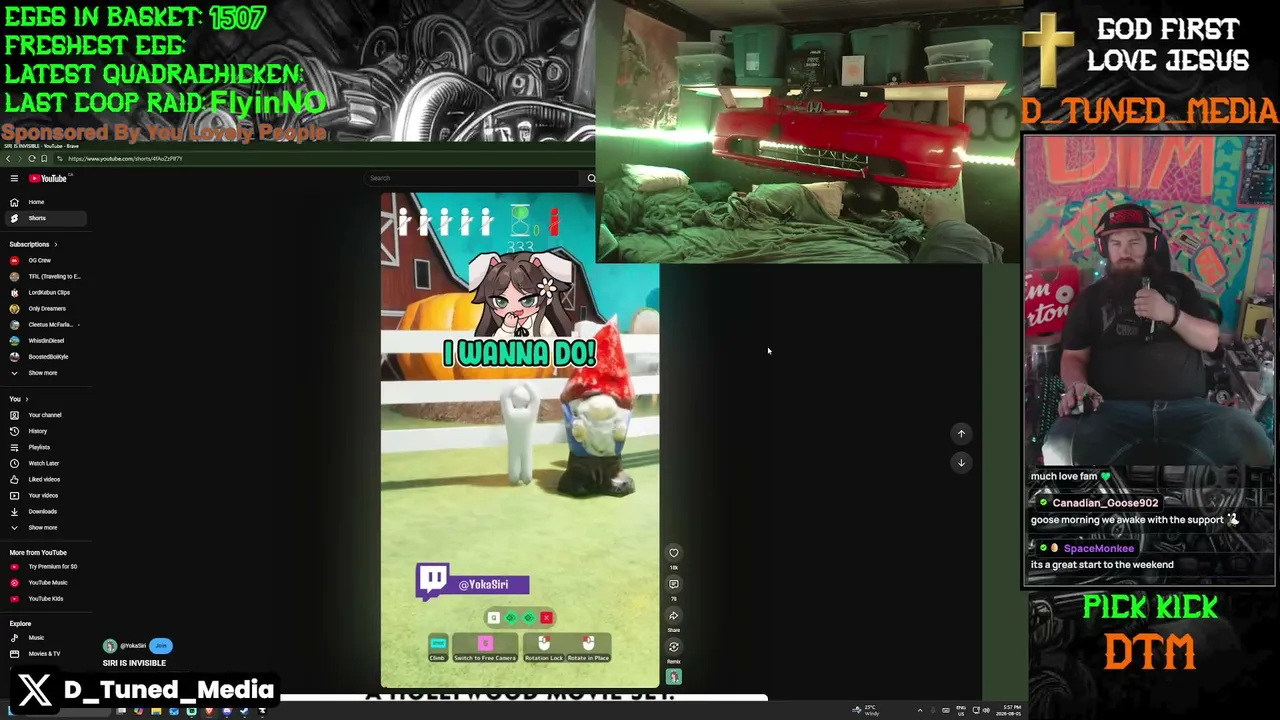Open the Short's sound thumbnail
Screen dimensions: 1280x720
click(673, 677)
